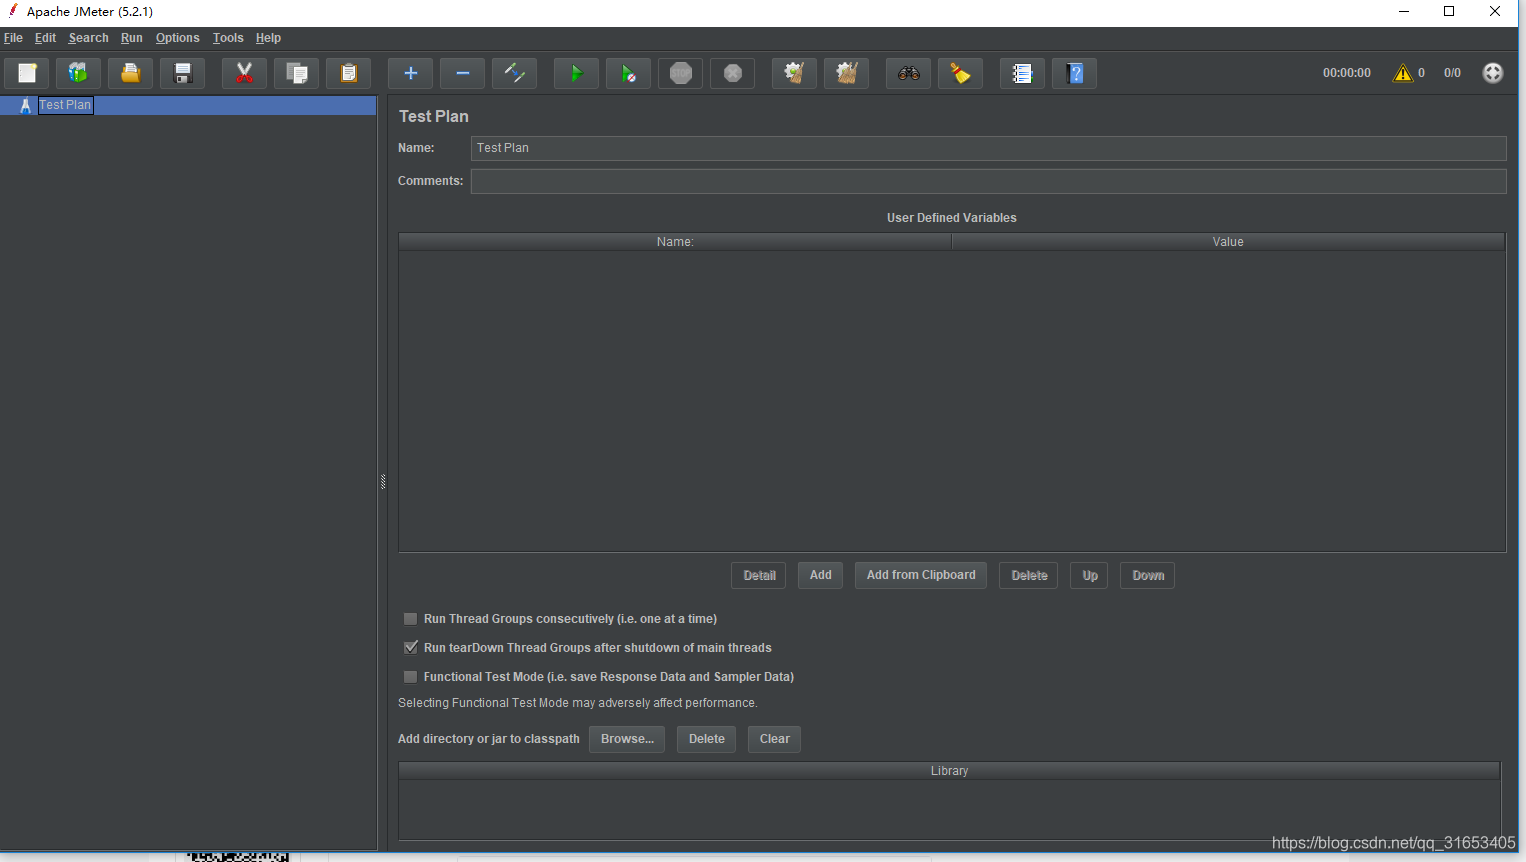Click the 0/0 thread count text
Viewport: 1526px width, 862px height.
1452,73
